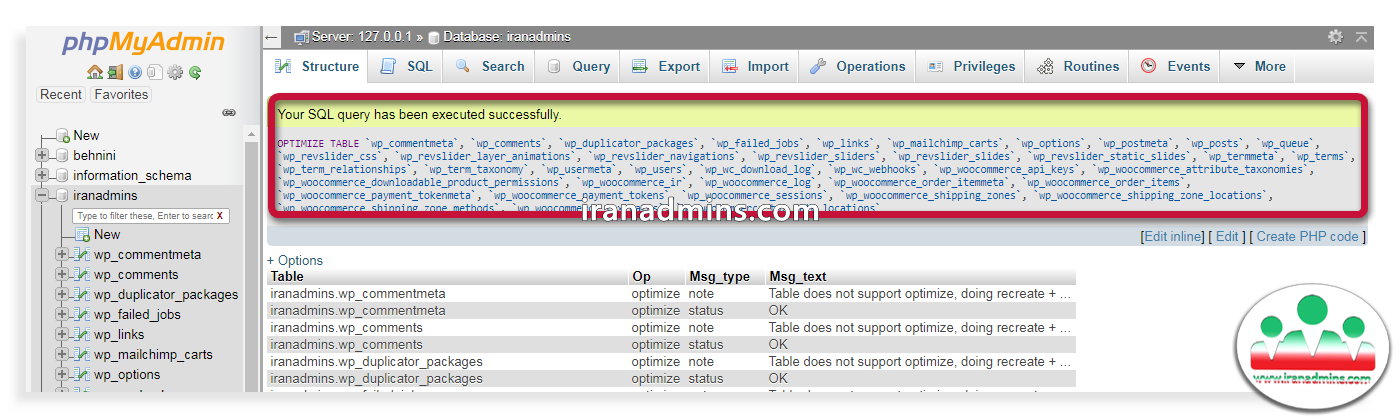1400x418 pixels.
Task: Expand the information_schema database node
Action: (43, 176)
